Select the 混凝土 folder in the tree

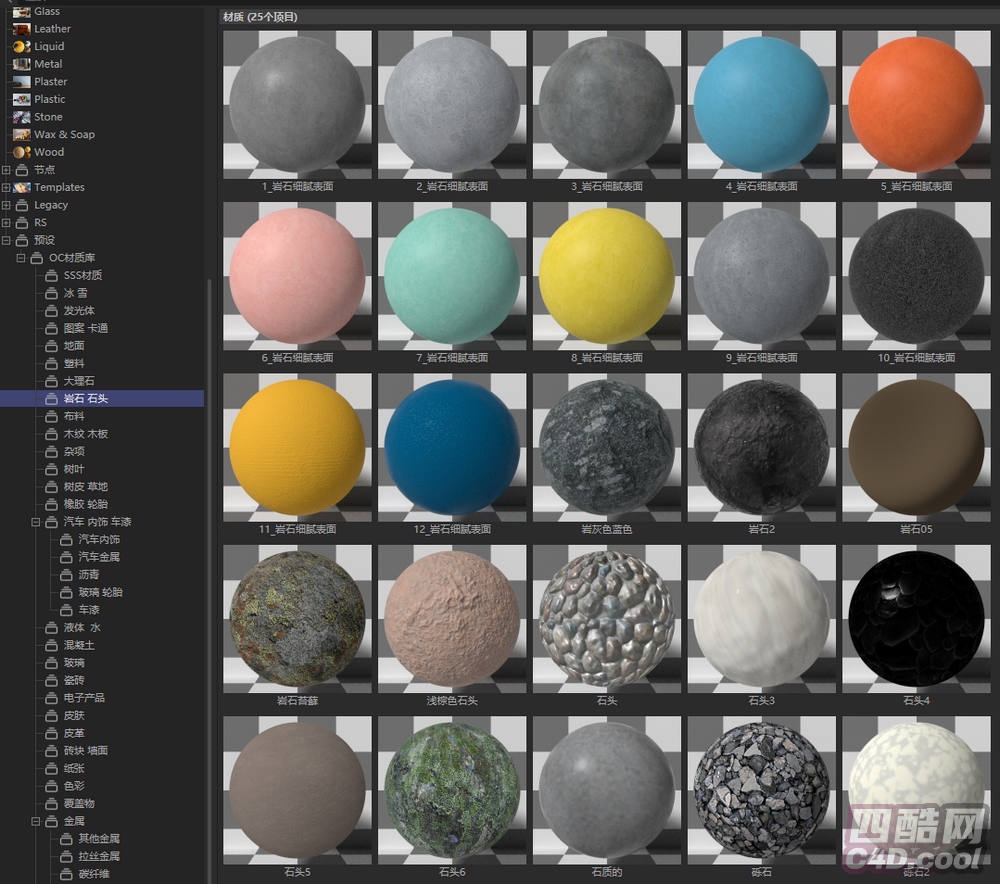coord(79,645)
